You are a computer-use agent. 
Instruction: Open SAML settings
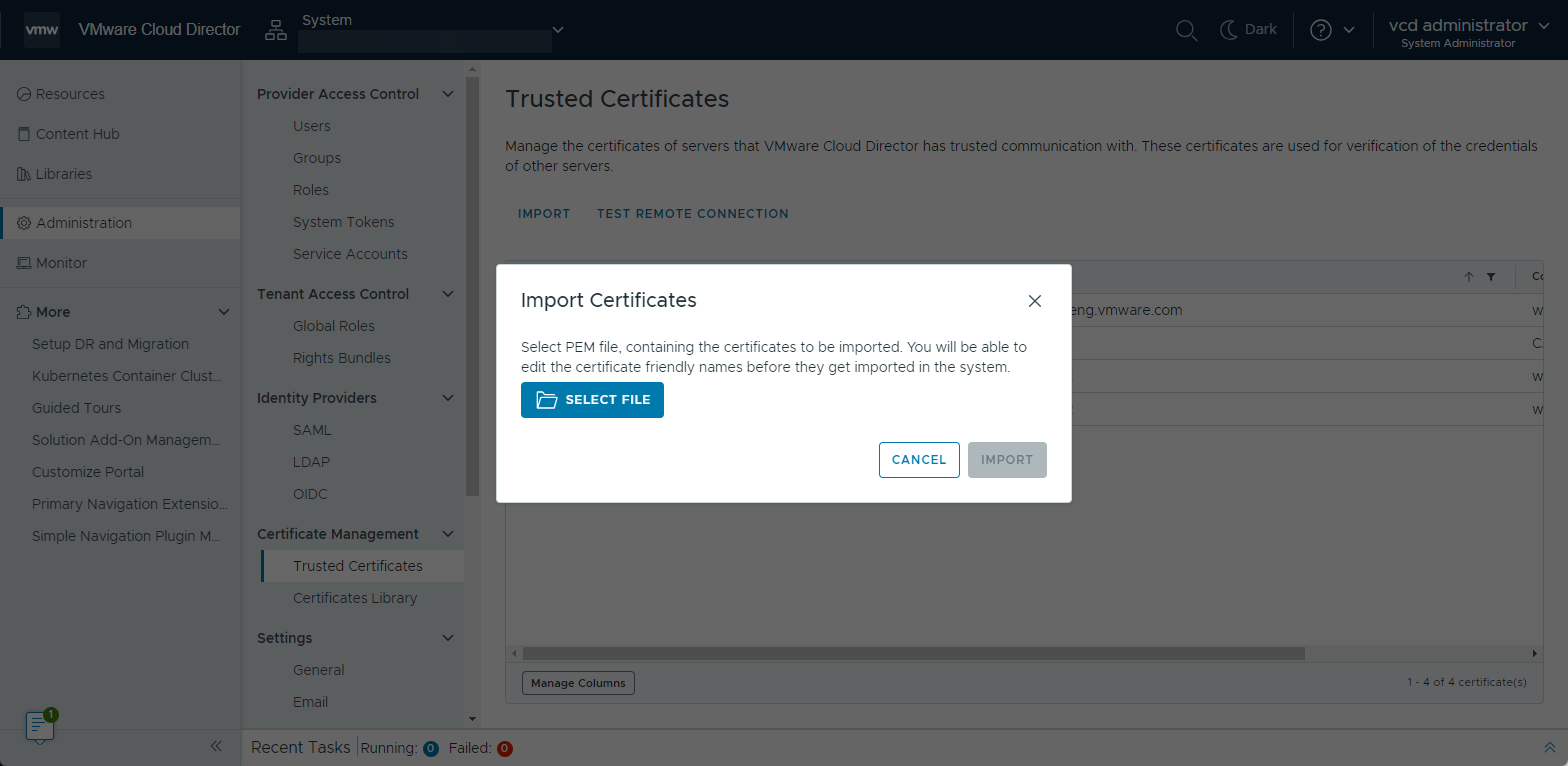point(312,430)
